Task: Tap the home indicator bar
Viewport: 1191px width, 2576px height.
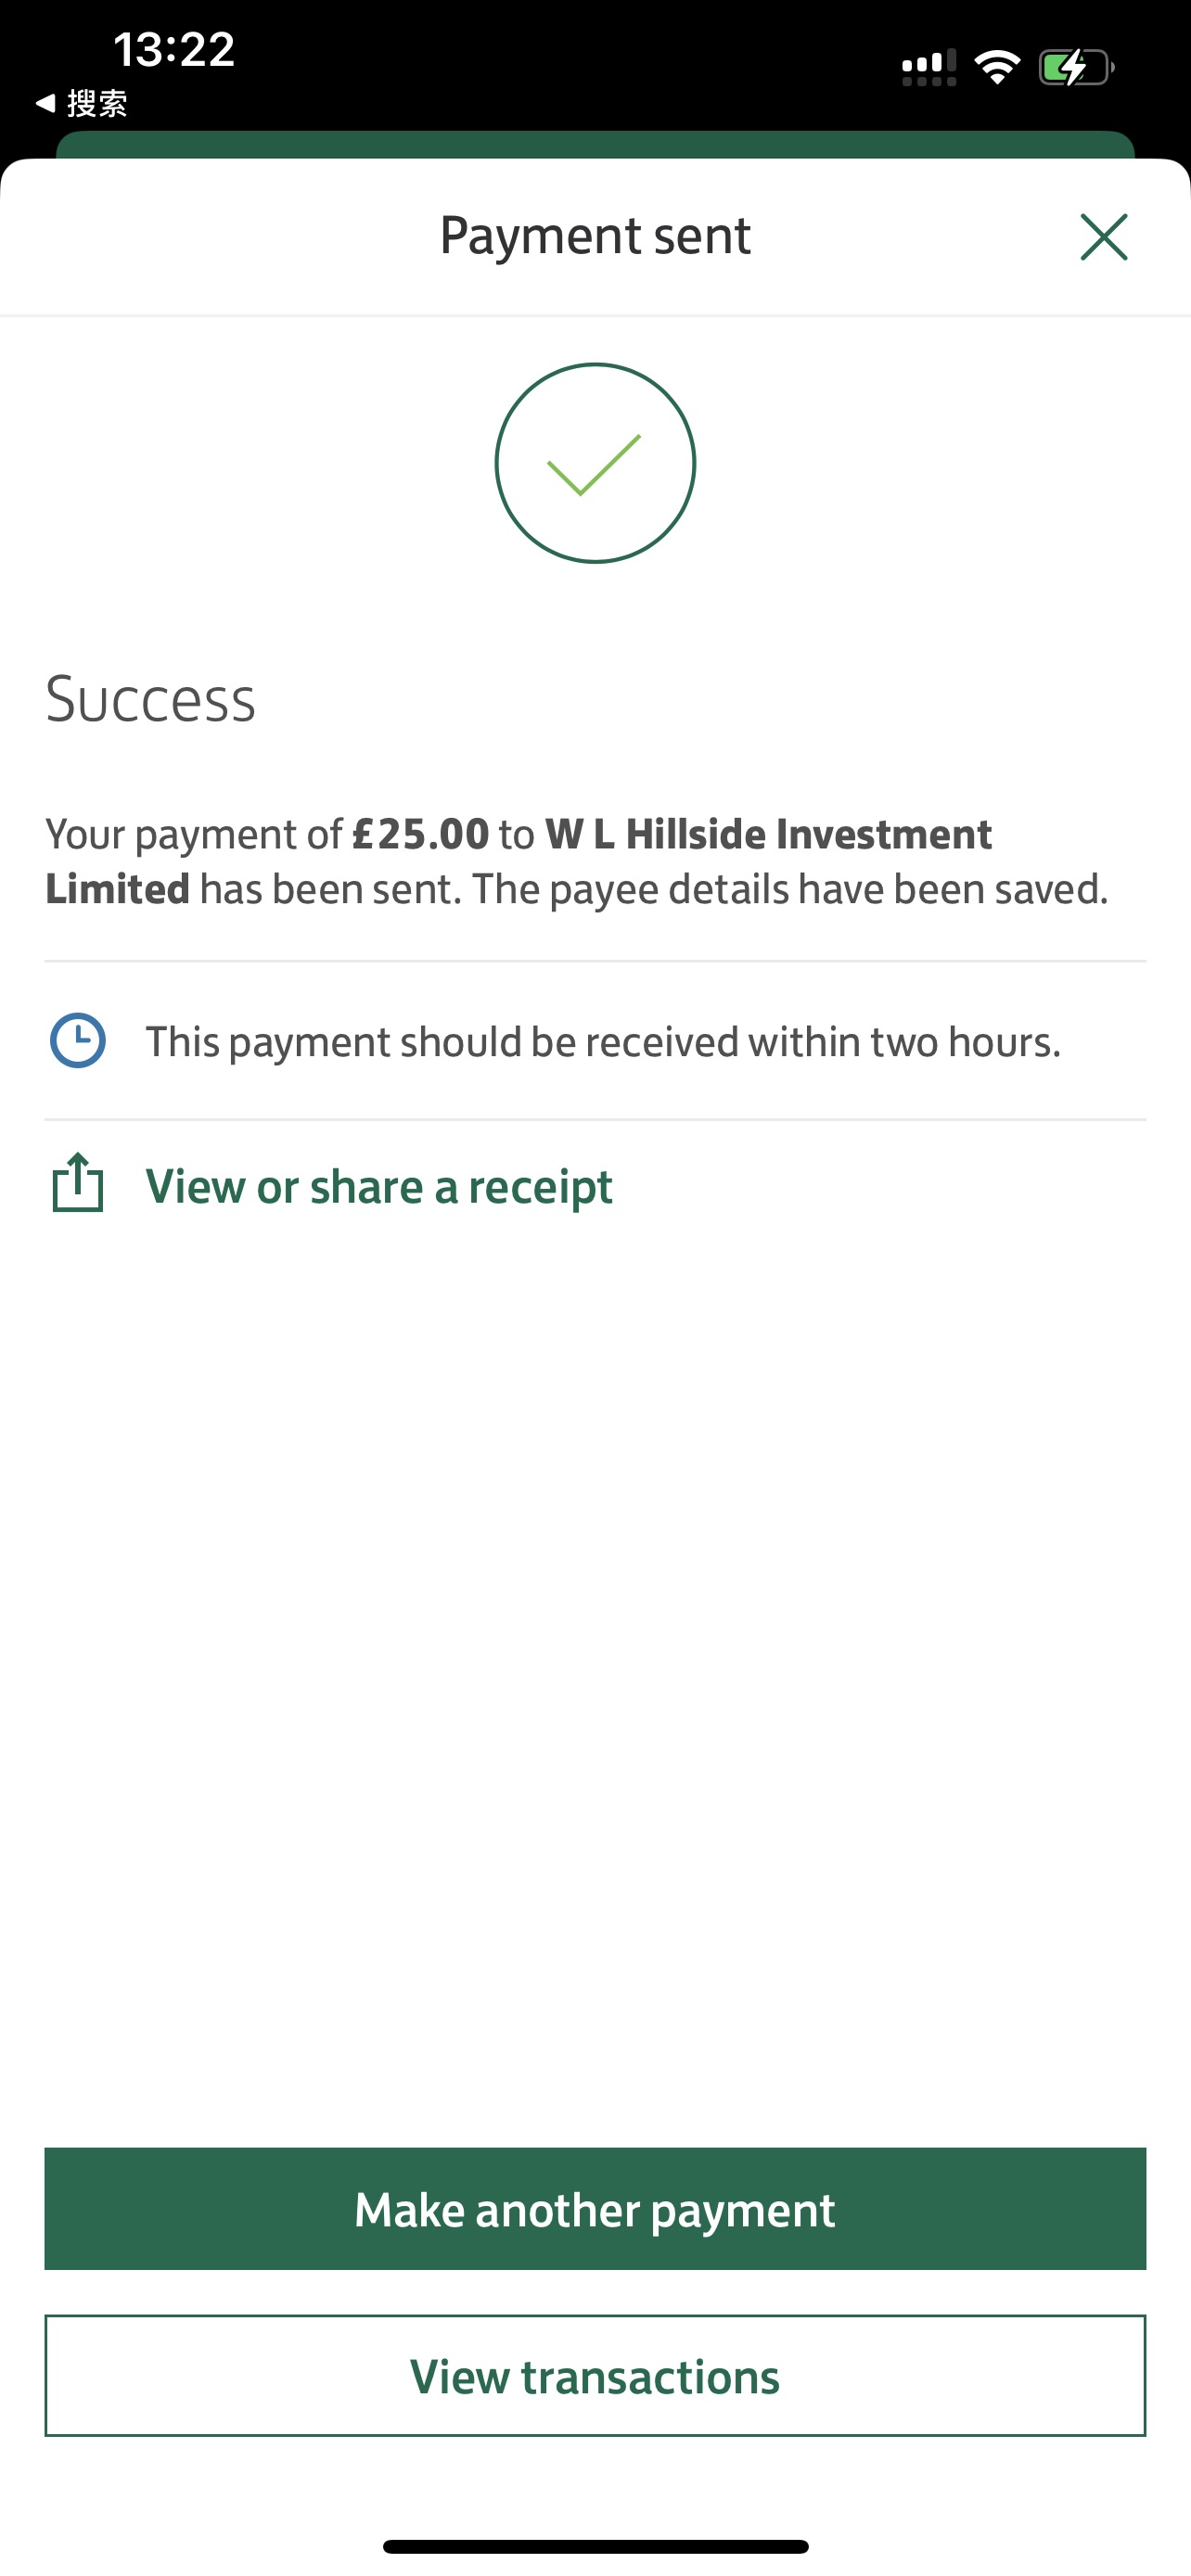Action: tap(595, 2546)
